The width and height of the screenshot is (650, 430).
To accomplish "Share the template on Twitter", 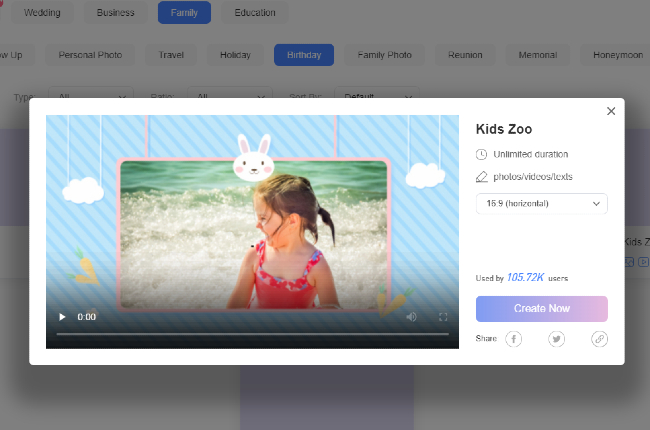I will 556,339.
